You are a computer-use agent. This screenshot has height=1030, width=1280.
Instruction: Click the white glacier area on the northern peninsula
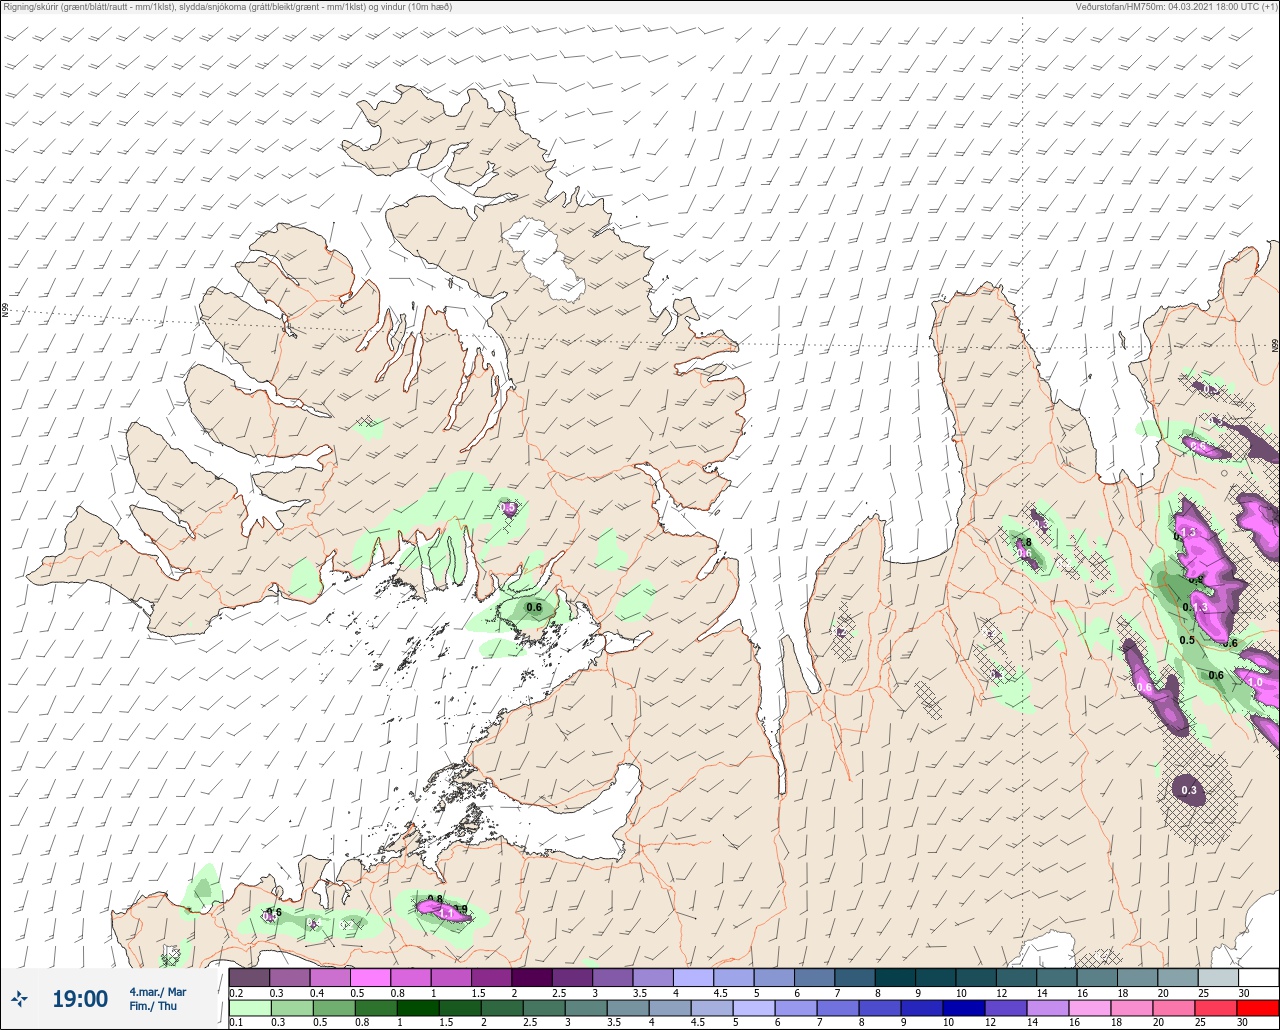tap(545, 260)
